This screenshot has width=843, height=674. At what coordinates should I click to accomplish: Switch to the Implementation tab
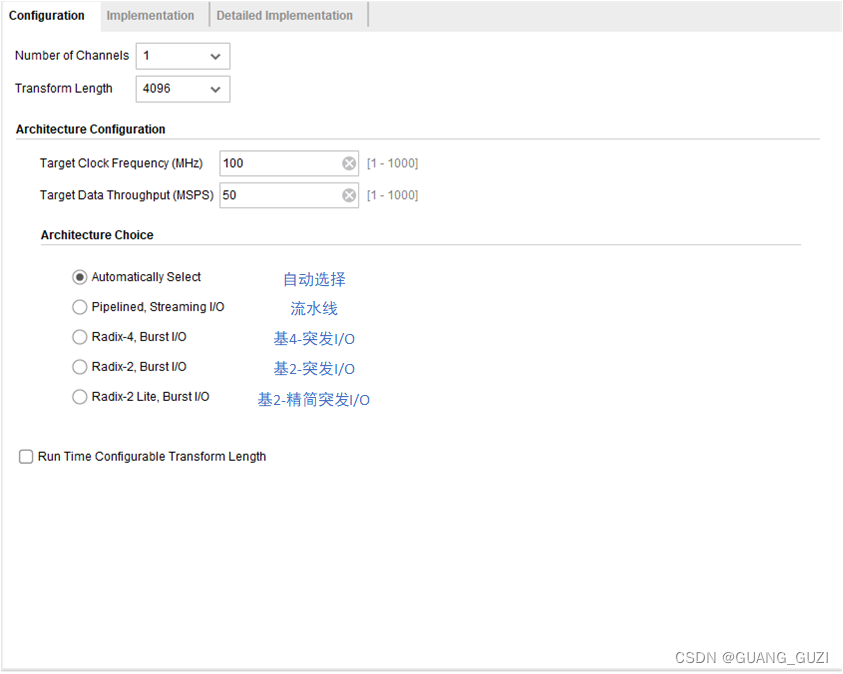(x=151, y=15)
